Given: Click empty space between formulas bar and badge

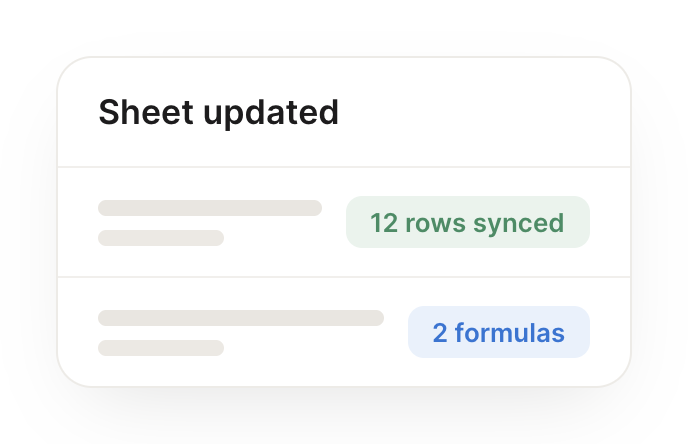Looking at the screenshot, I should (x=396, y=332).
